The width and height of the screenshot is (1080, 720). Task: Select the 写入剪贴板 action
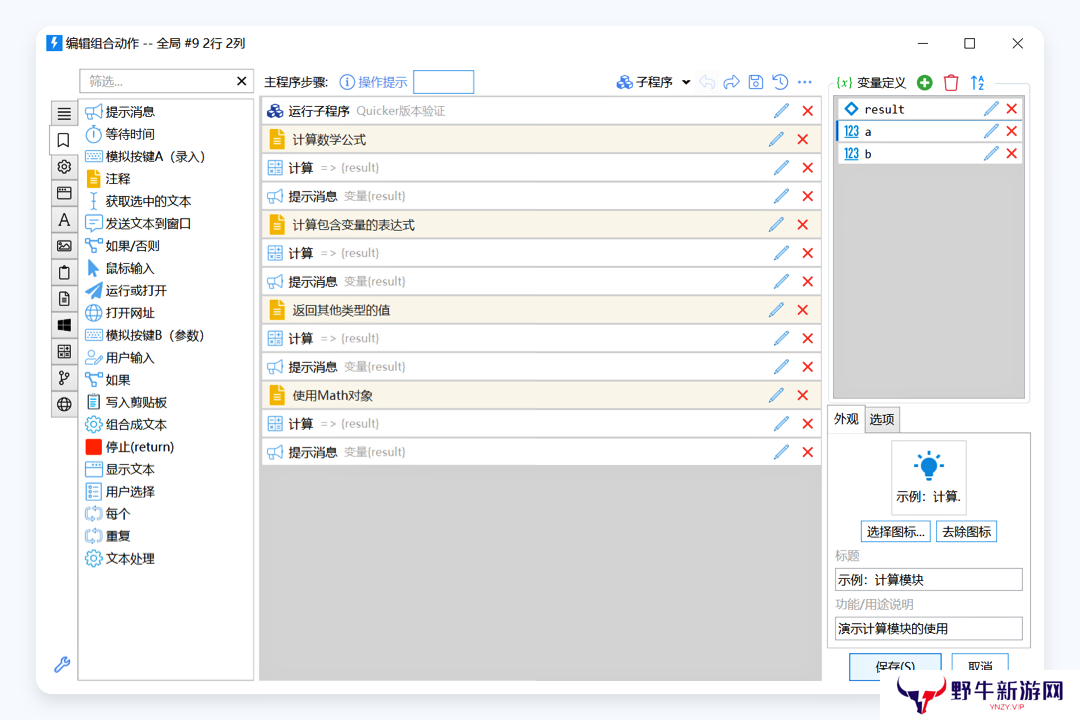pos(127,402)
